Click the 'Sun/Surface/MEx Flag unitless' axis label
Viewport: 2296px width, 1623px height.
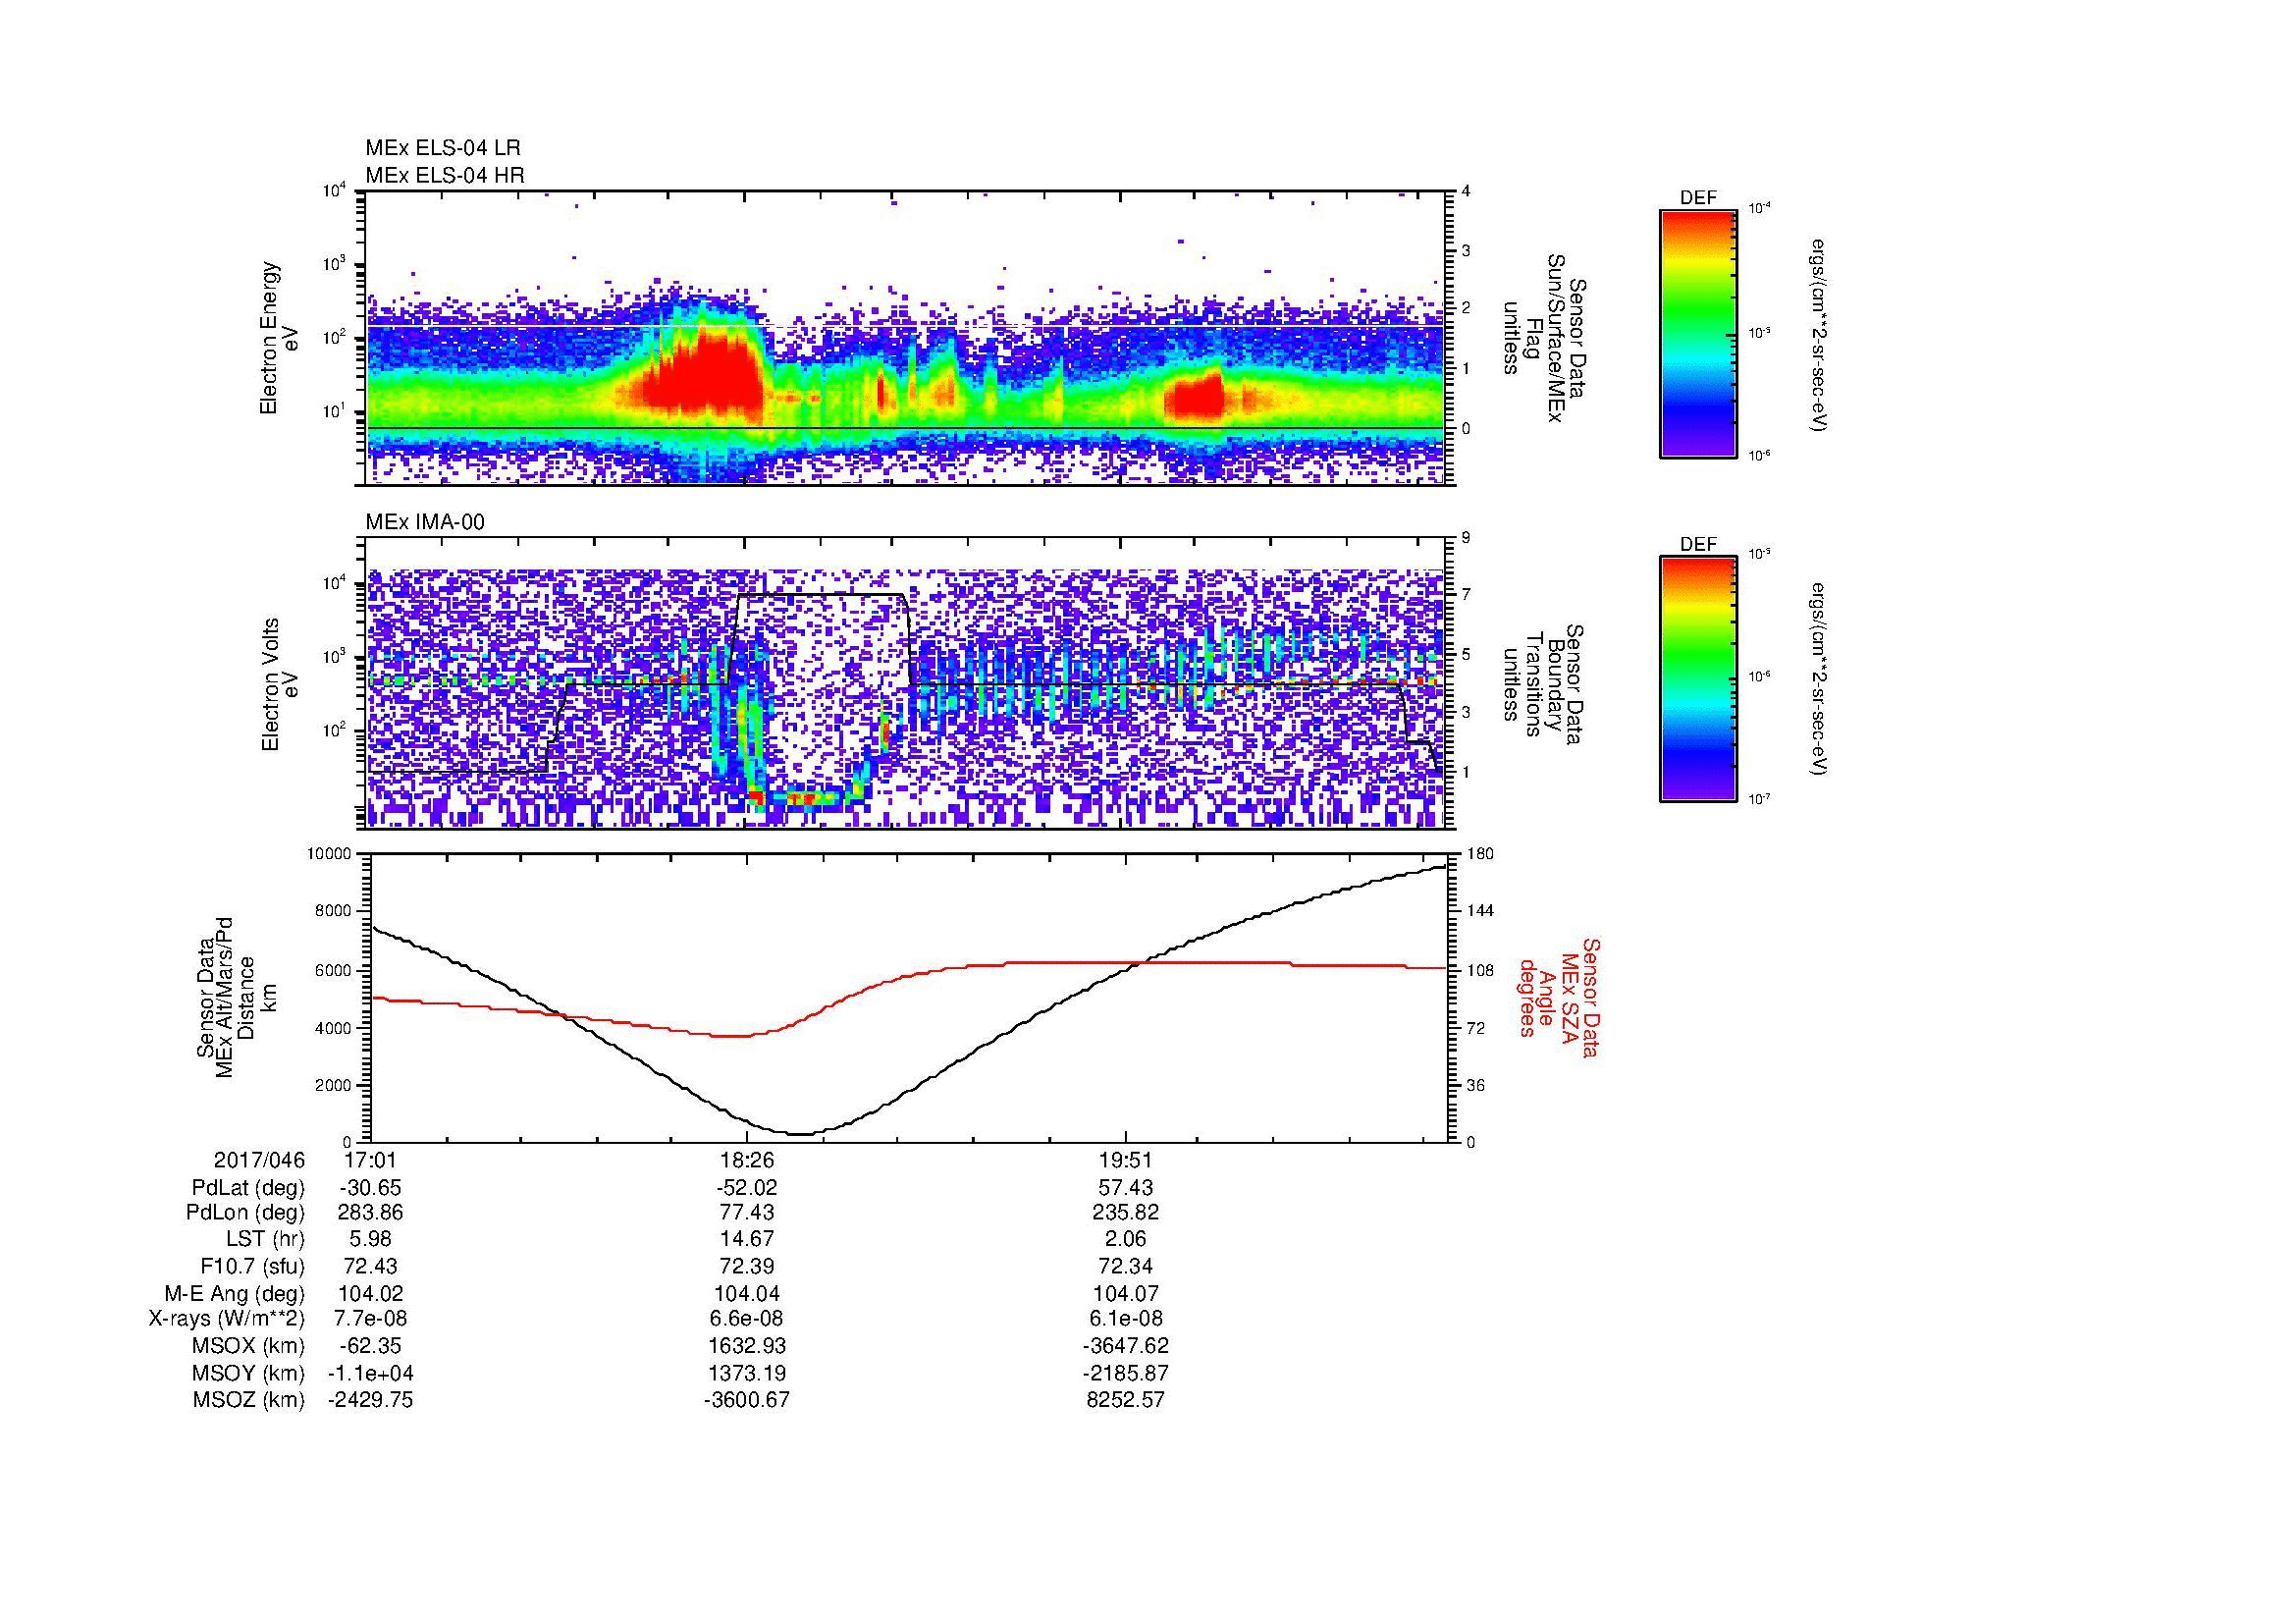1547,338
